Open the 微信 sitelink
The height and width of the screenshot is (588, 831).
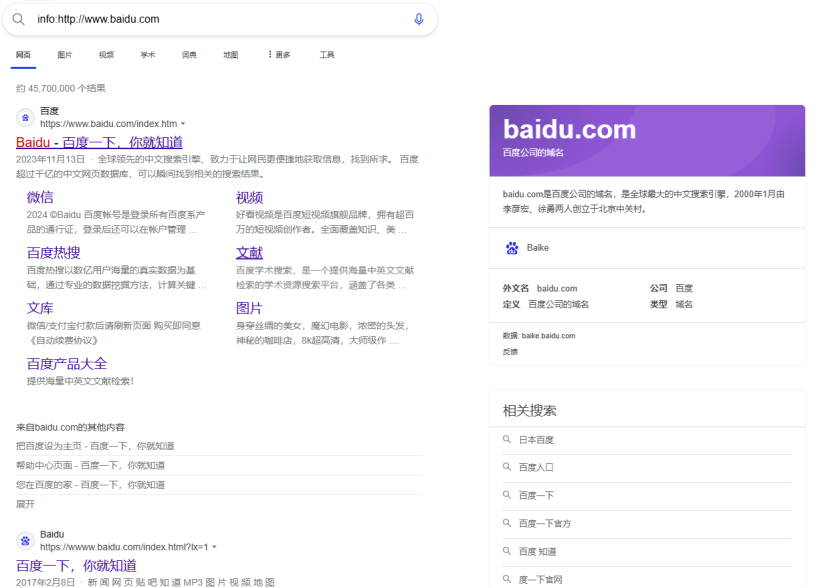tap(40, 197)
